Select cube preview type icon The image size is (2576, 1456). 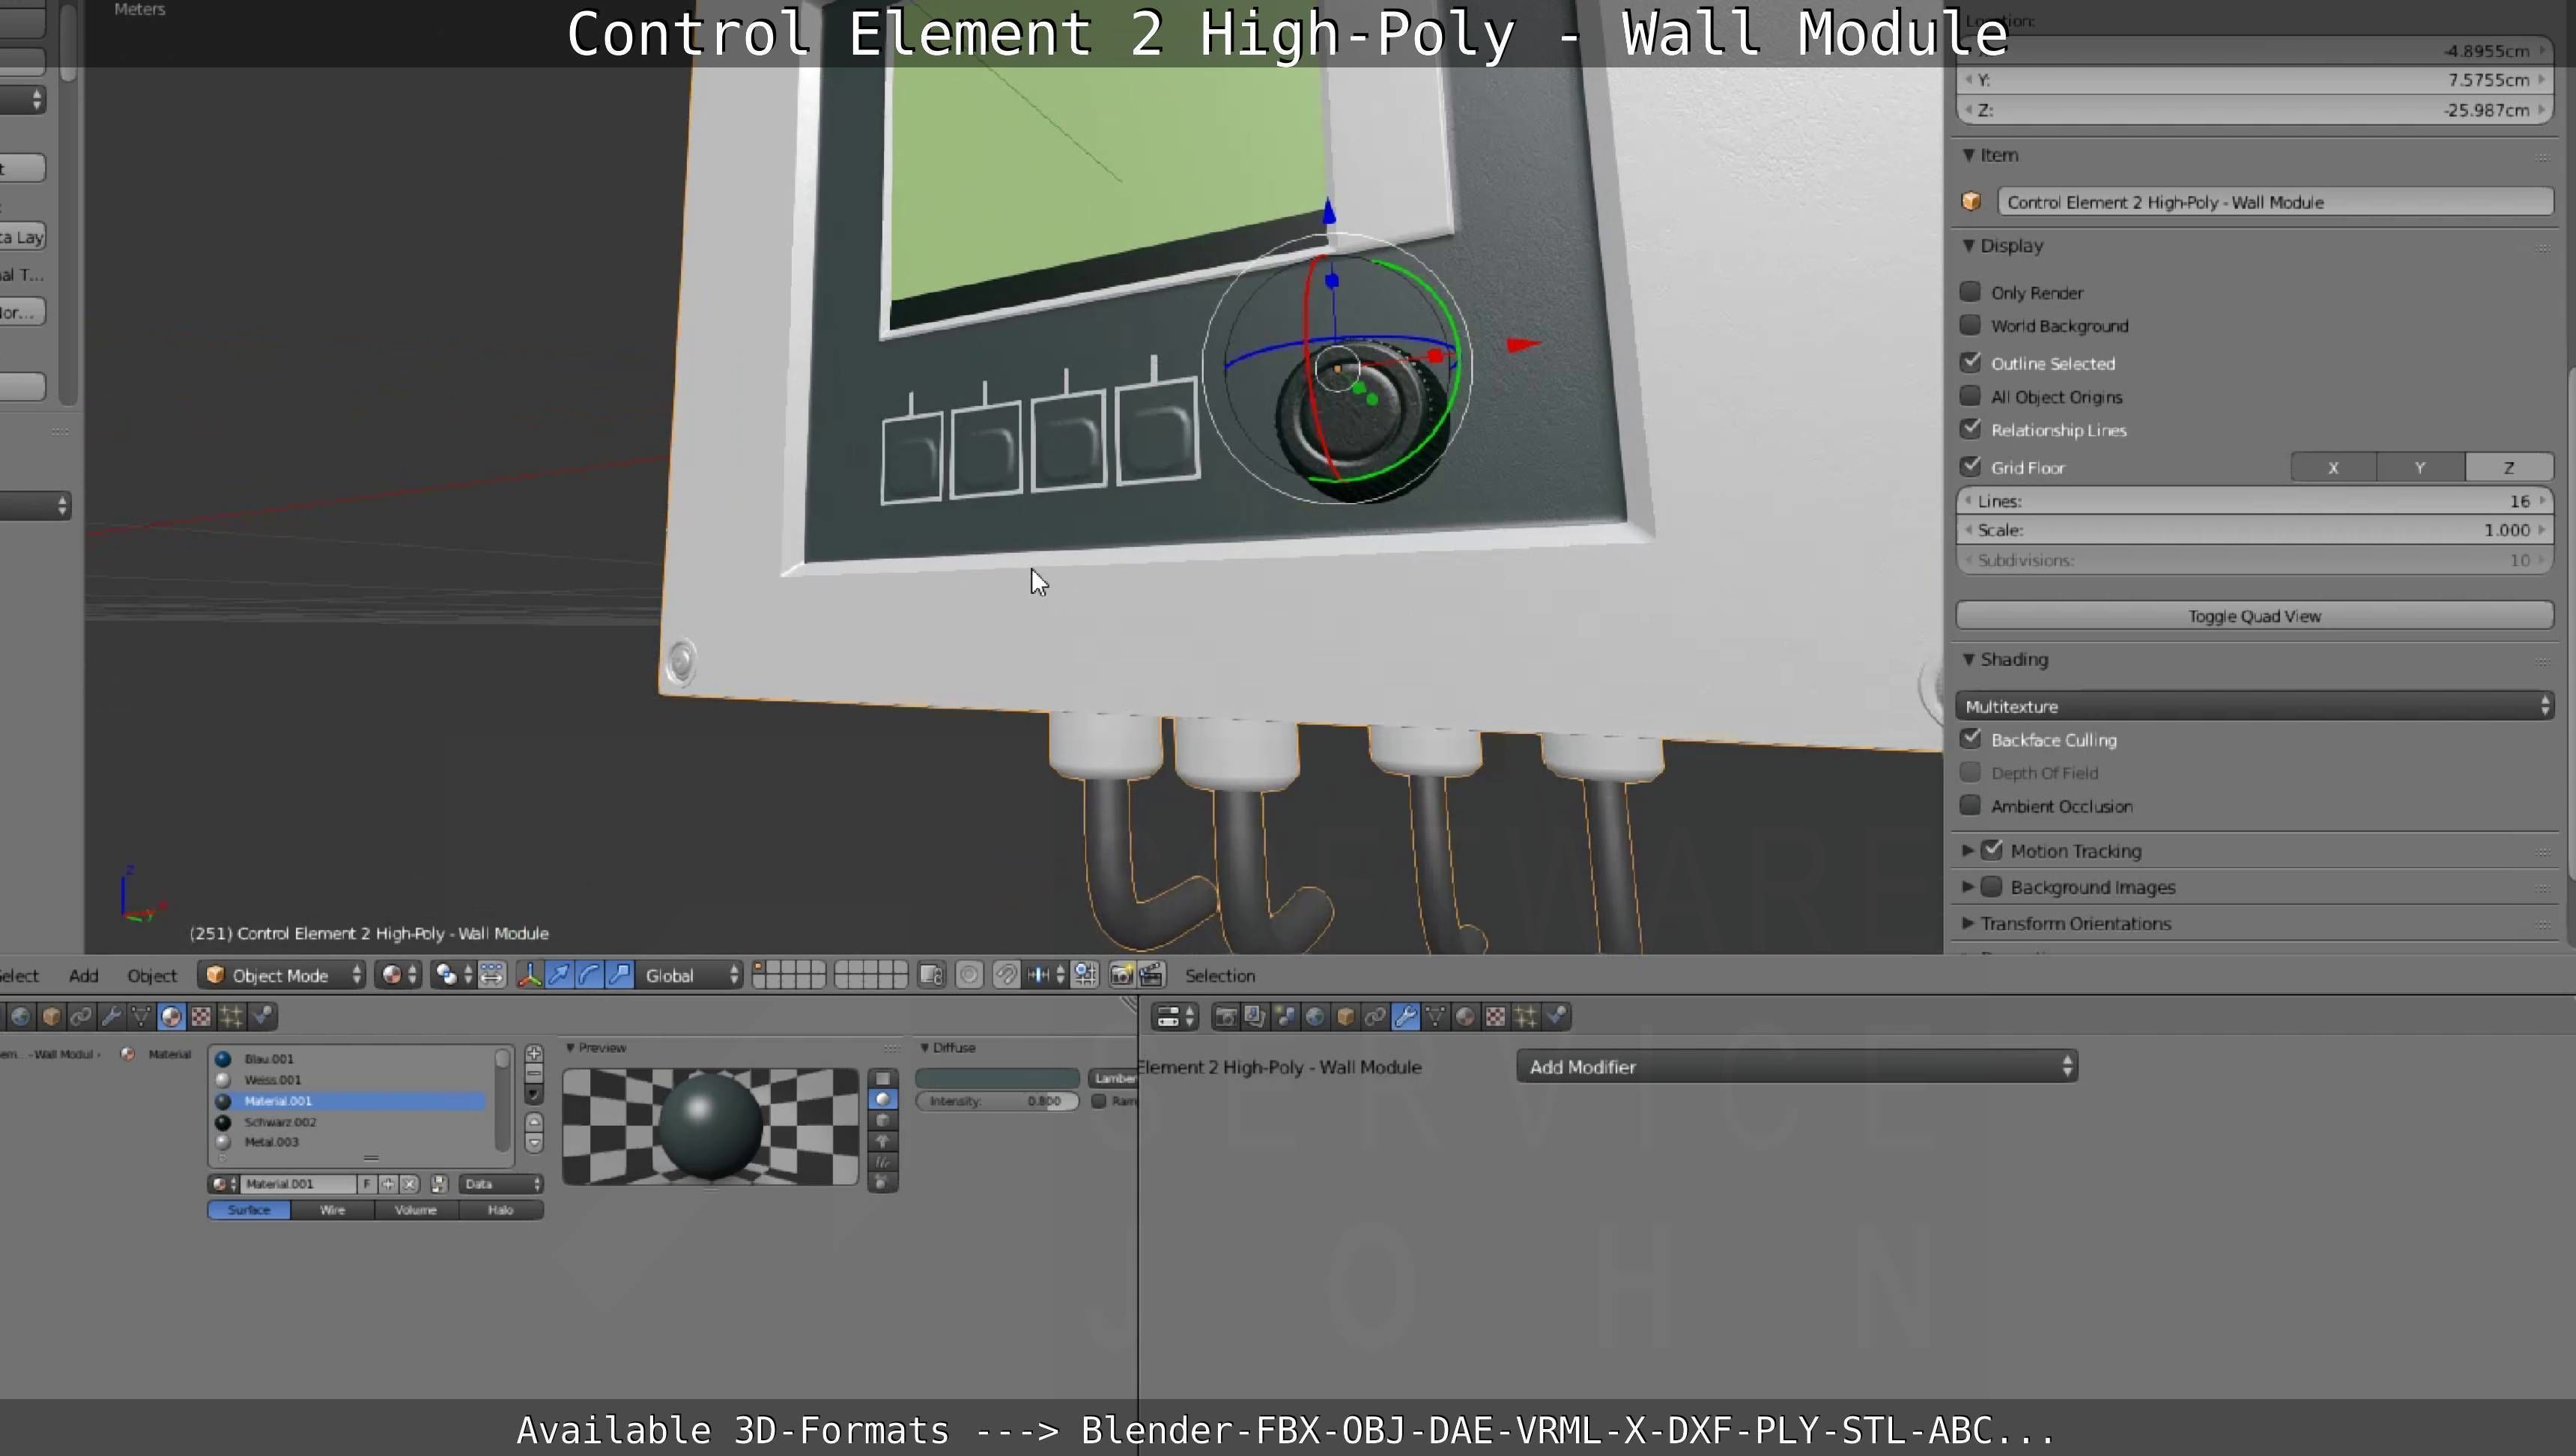[882, 1120]
